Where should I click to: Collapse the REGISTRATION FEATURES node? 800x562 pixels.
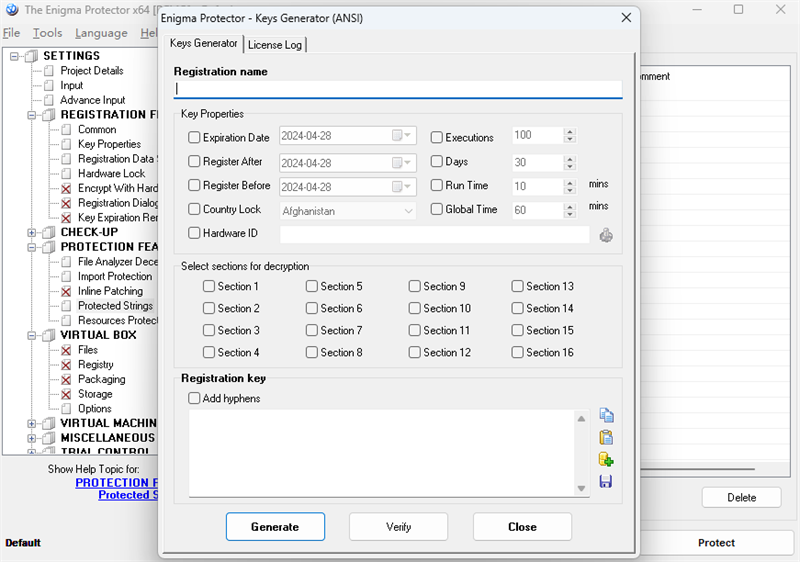tap(32, 115)
